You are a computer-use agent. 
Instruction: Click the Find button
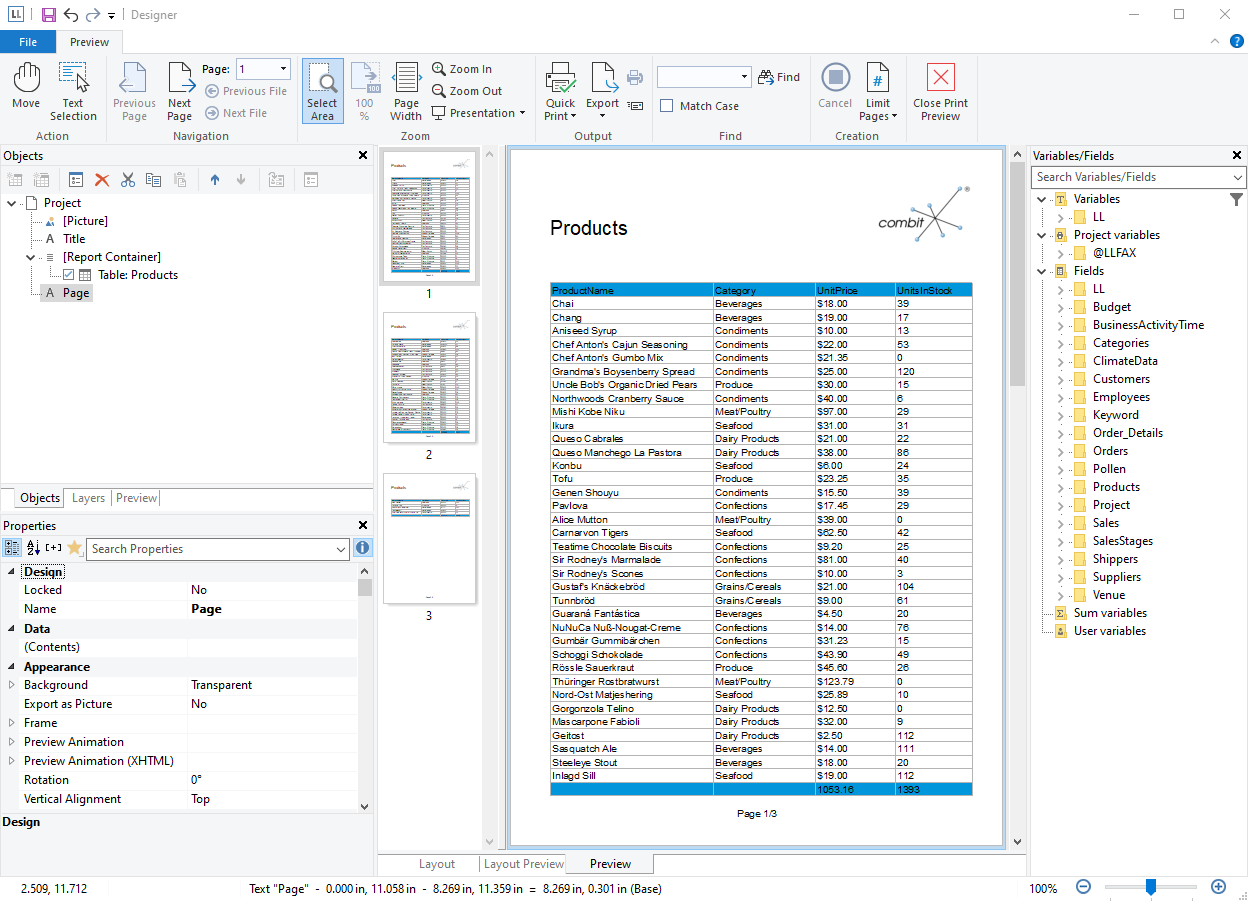(x=779, y=77)
